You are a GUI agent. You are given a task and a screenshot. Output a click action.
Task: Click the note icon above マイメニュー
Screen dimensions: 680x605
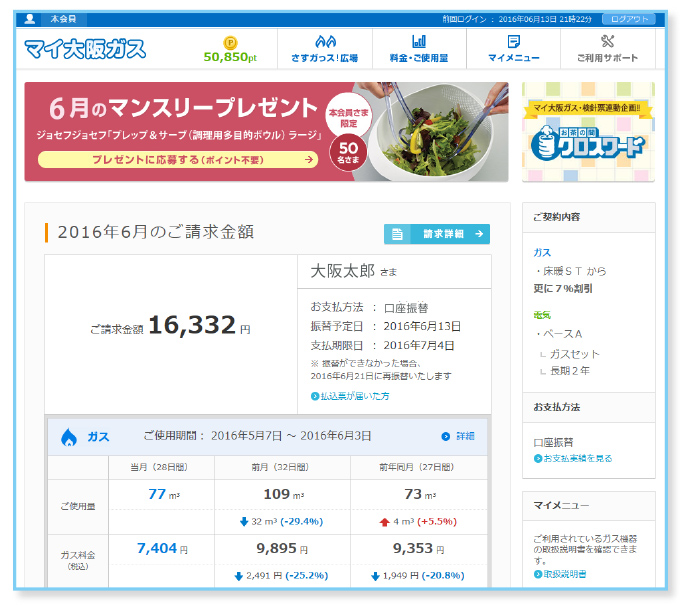pos(514,42)
